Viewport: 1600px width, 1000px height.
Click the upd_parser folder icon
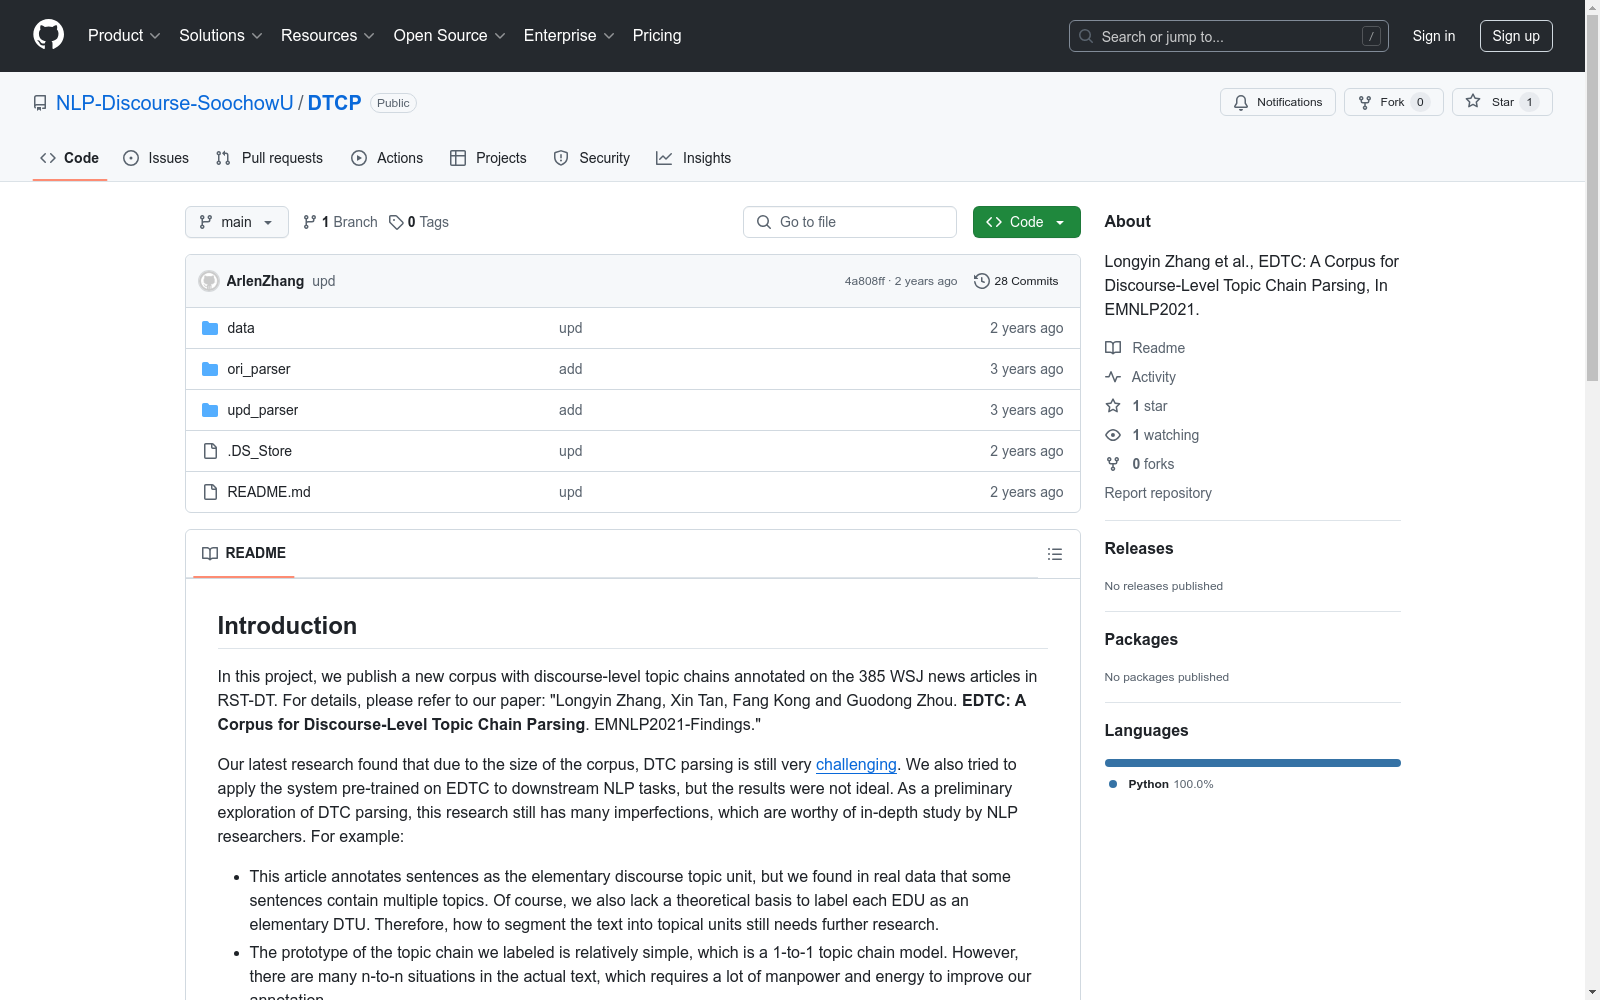210,410
